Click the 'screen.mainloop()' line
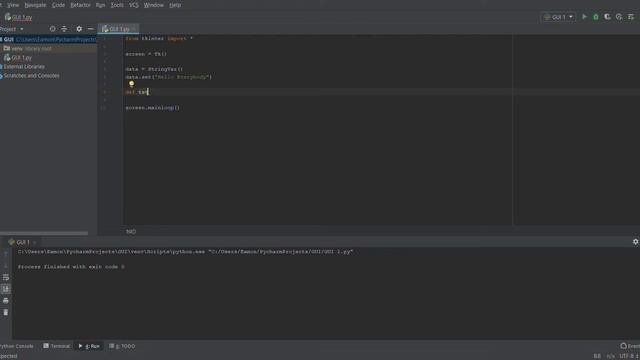Screen dimensions: 640x360 tap(153, 108)
